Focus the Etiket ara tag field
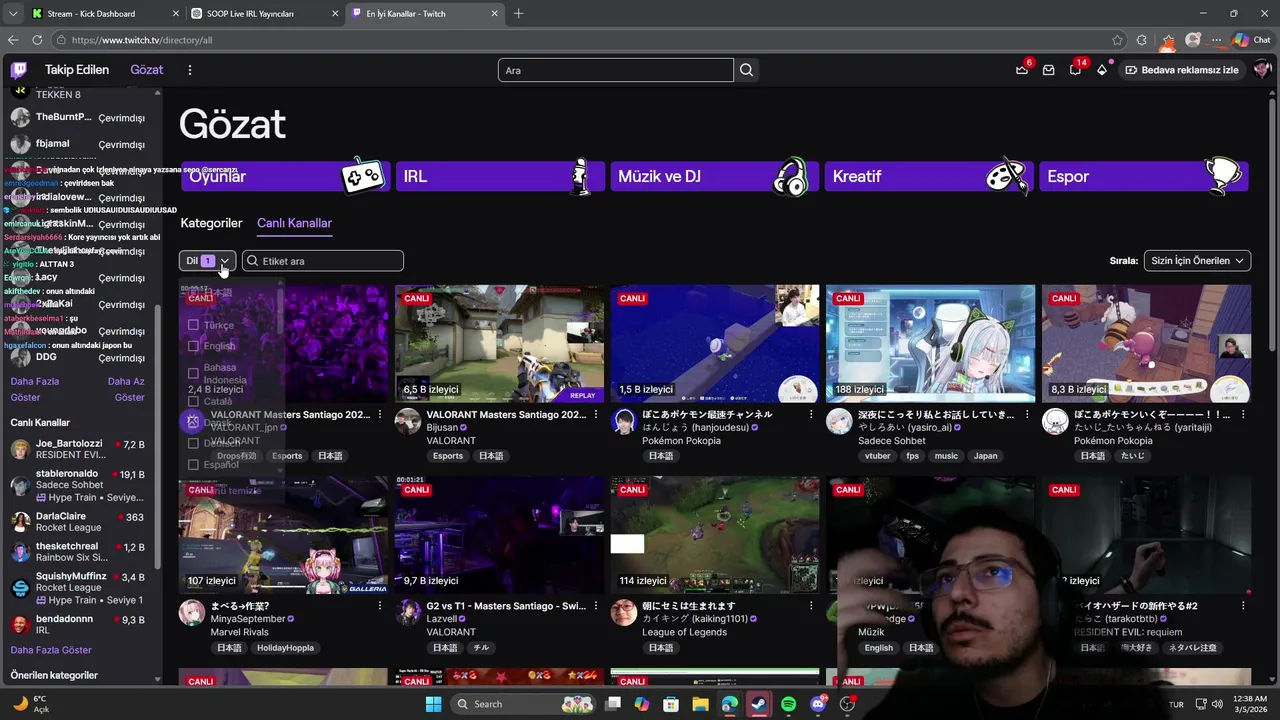 click(x=323, y=261)
